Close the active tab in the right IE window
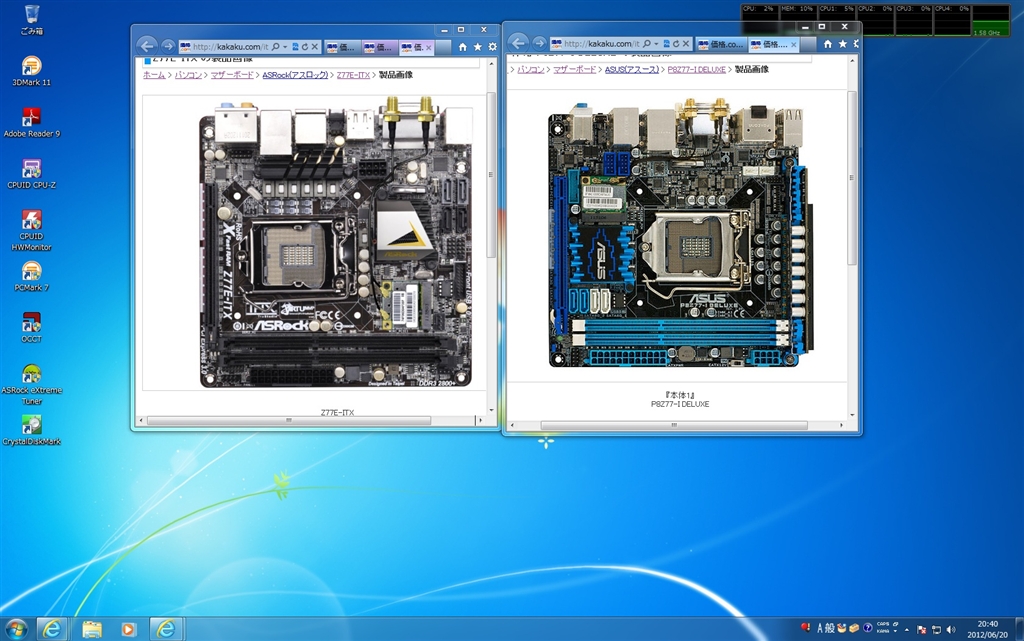Image resolution: width=1024 pixels, height=641 pixels. (793, 44)
